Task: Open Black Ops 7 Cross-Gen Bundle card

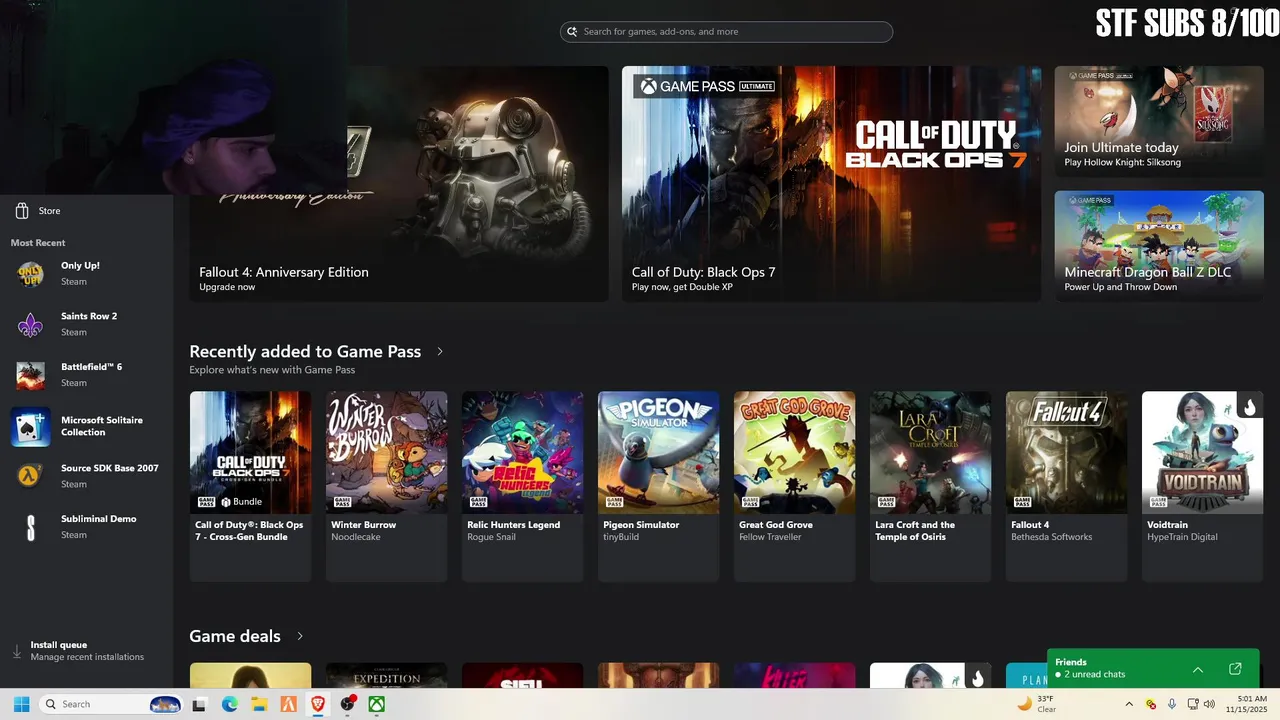Action: click(250, 486)
